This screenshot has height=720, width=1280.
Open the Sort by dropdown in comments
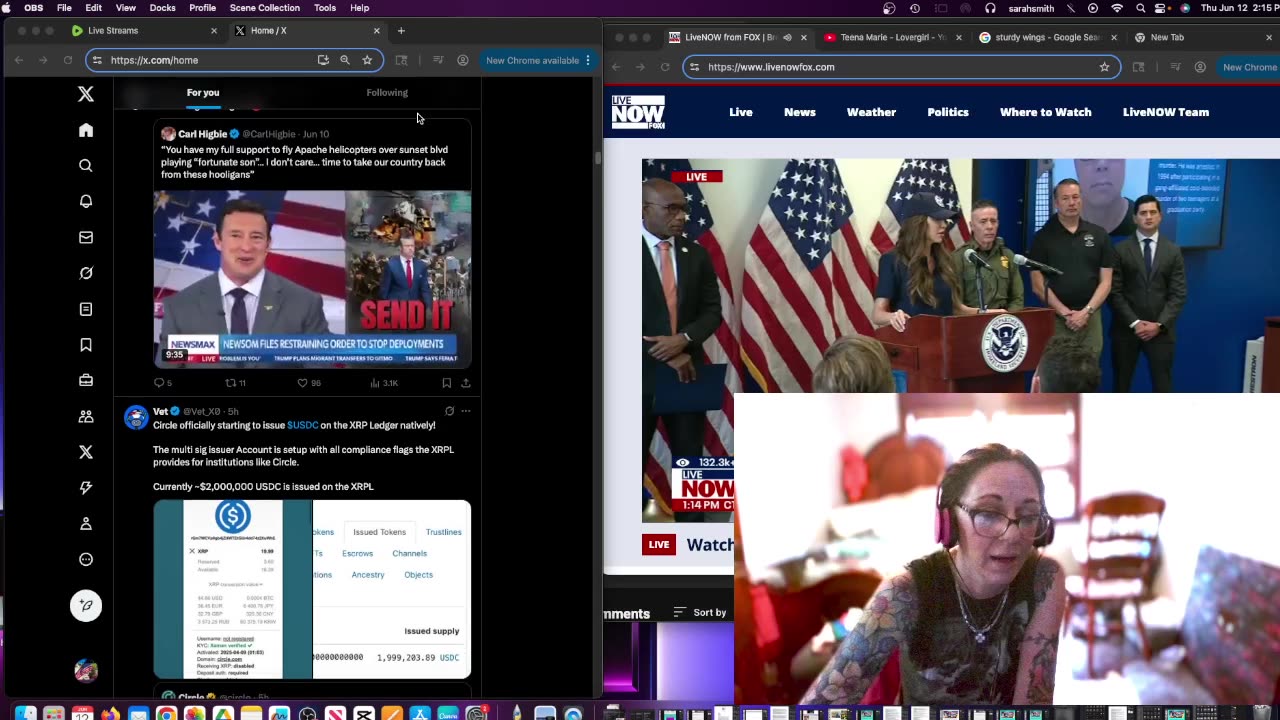click(x=700, y=612)
